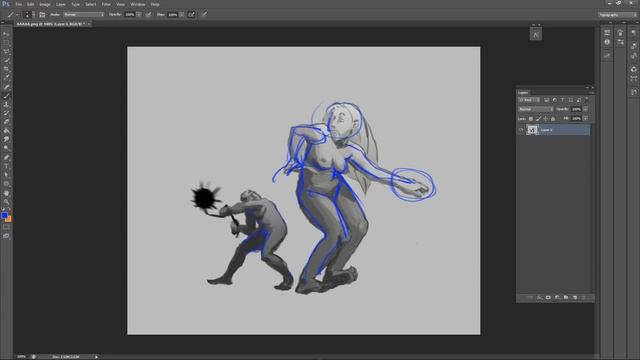The image size is (640, 360).
Task: Select the Magic Wand tool
Action: (6, 60)
